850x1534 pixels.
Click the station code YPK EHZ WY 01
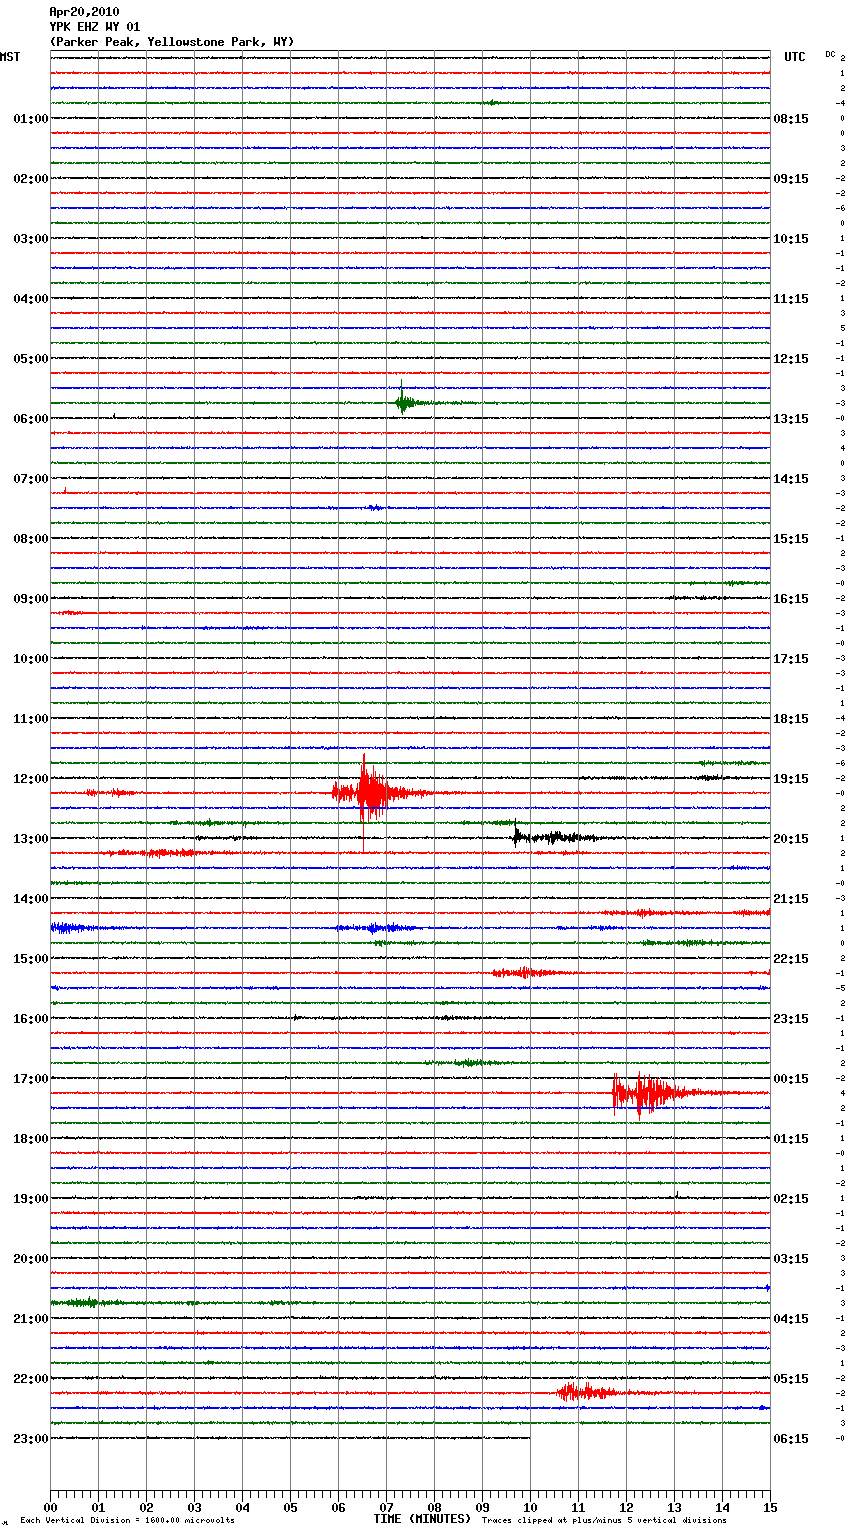(x=95, y=27)
